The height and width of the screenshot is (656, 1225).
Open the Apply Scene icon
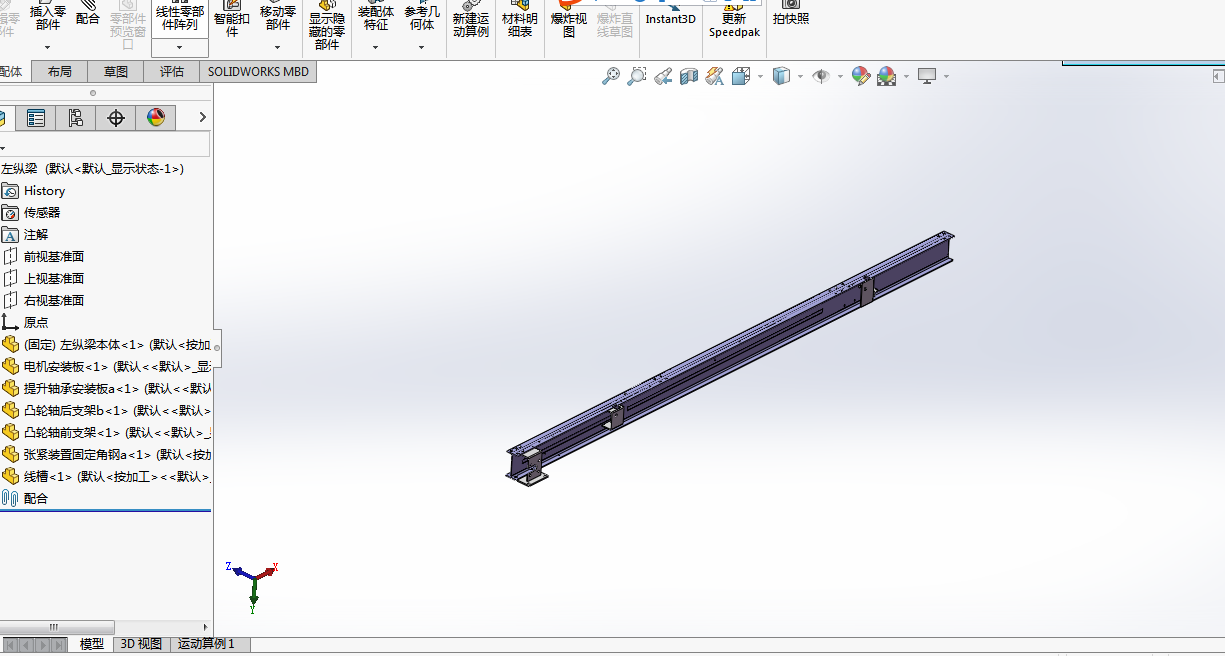pos(886,76)
